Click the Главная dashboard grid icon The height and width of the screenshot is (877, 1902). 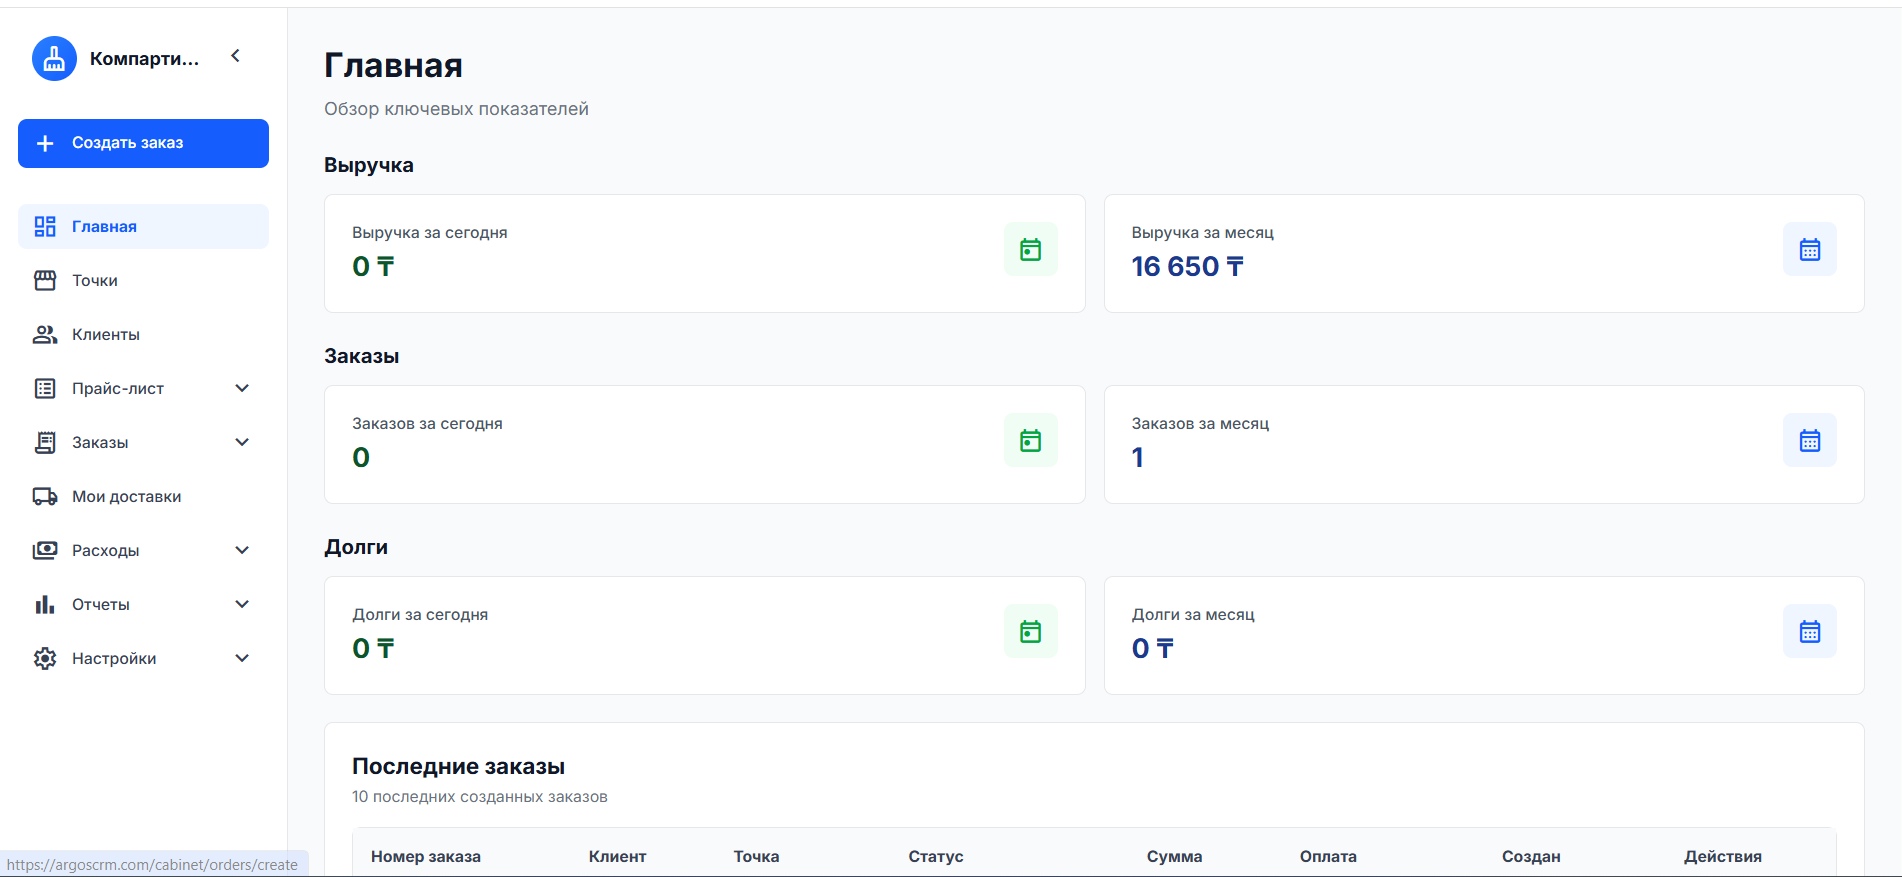tap(45, 227)
